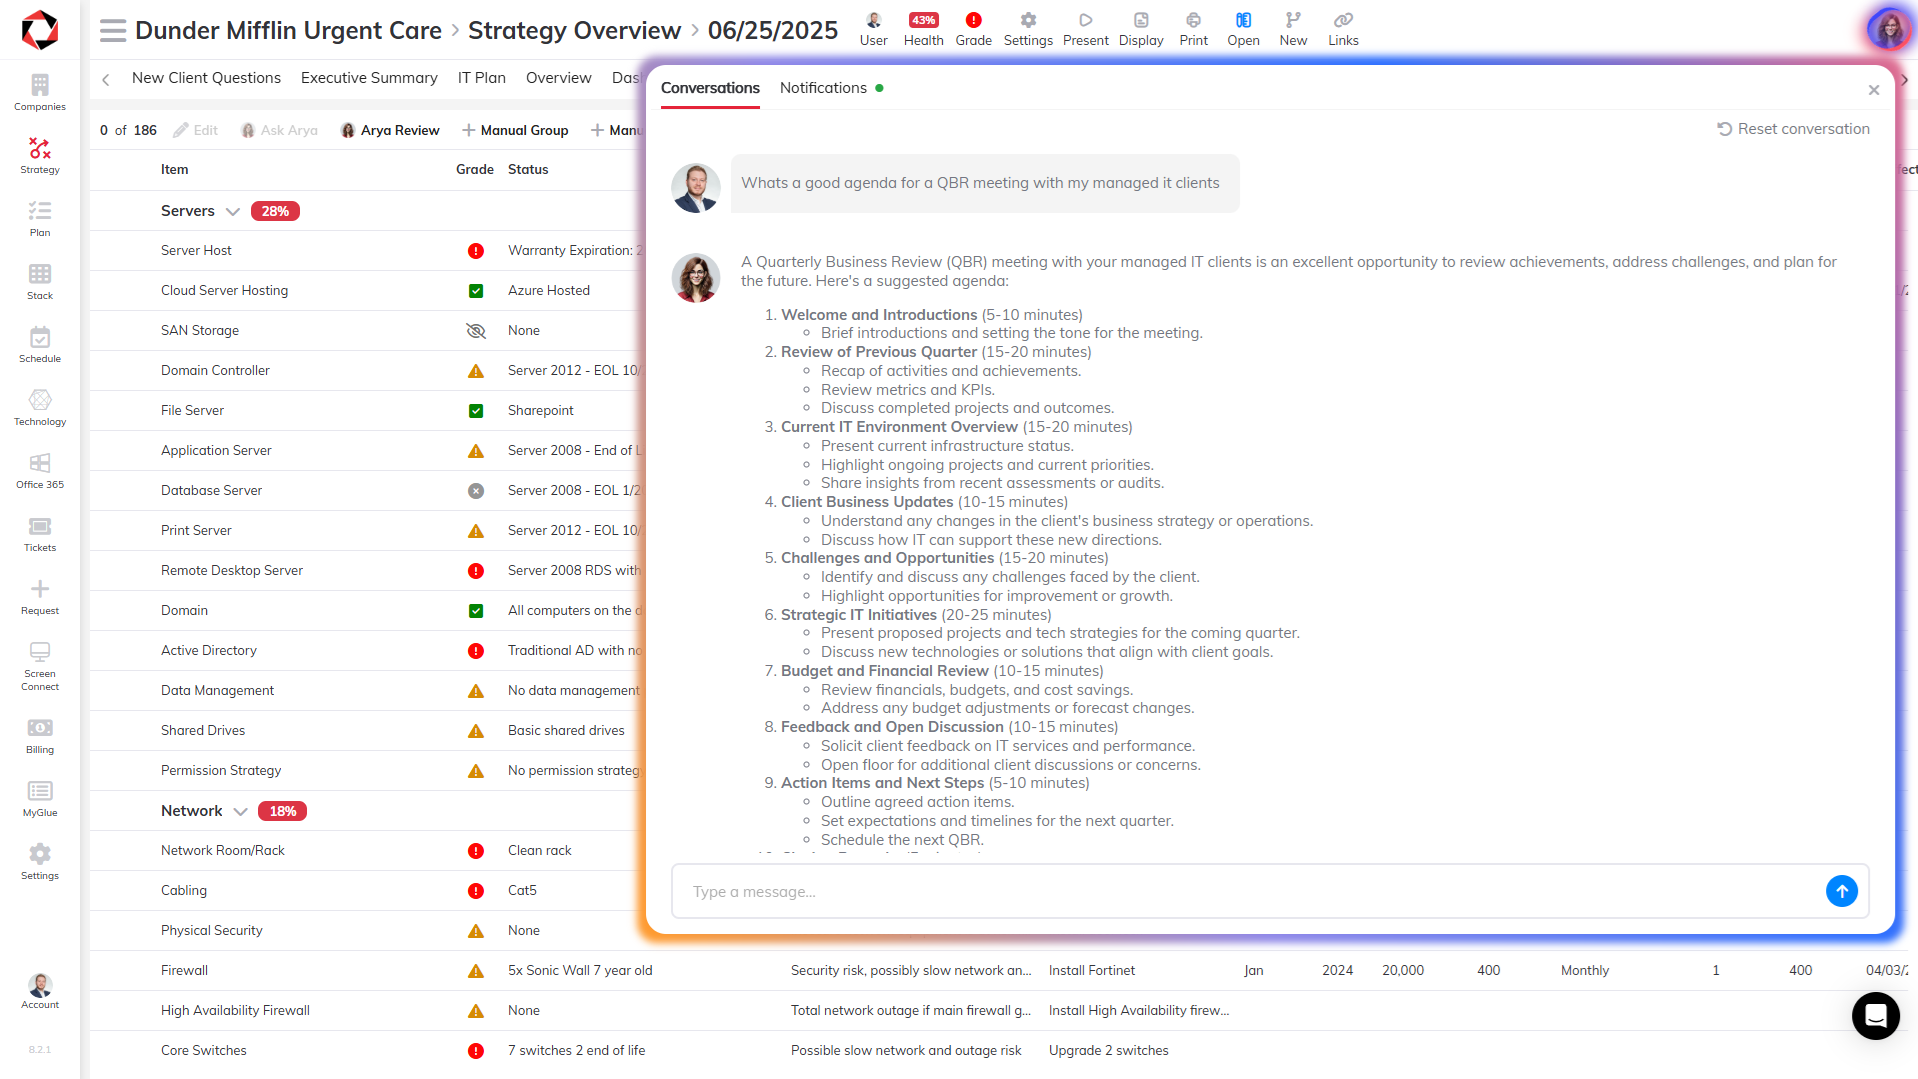
Task: Open the Billing sidebar section
Action: pos(40,735)
